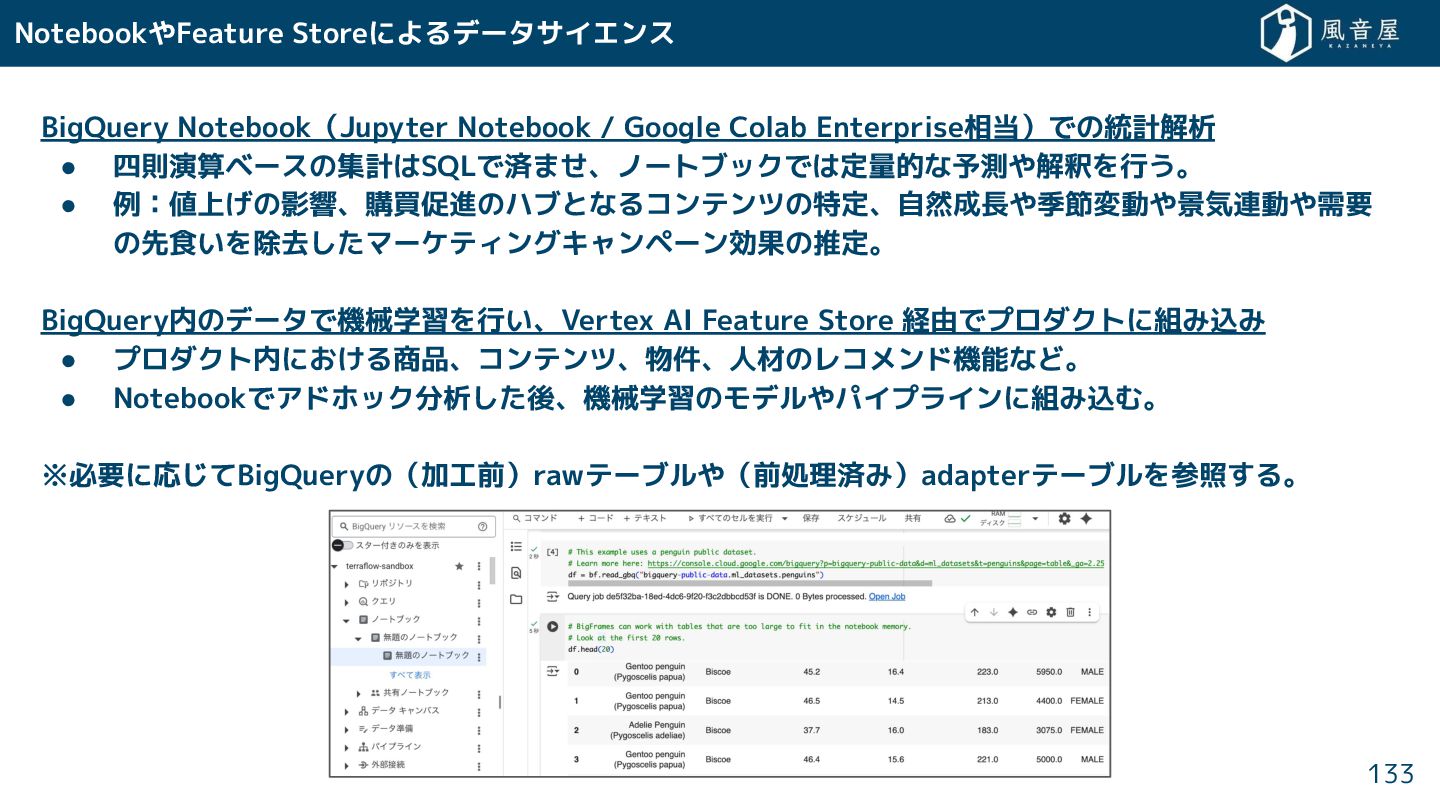
Task: Delete the cell with trash icon
Action: (x=1070, y=612)
